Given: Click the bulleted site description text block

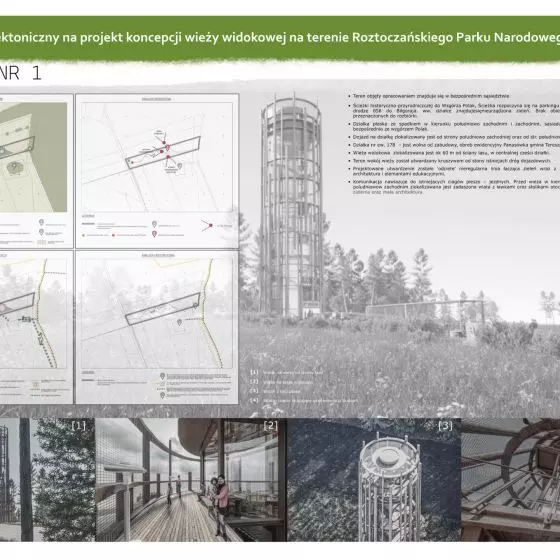Looking at the screenshot, I should pos(454,144).
